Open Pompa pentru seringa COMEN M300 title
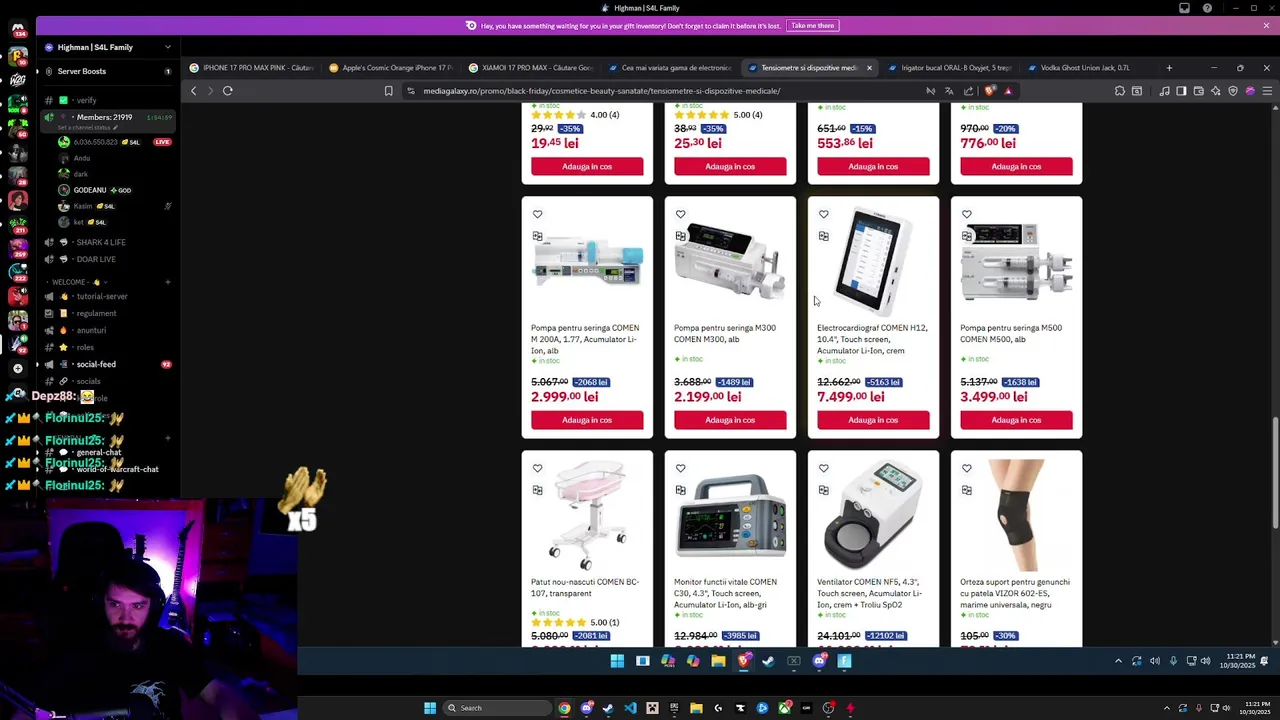This screenshot has height=720, width=1280. (x=725, y=333)
